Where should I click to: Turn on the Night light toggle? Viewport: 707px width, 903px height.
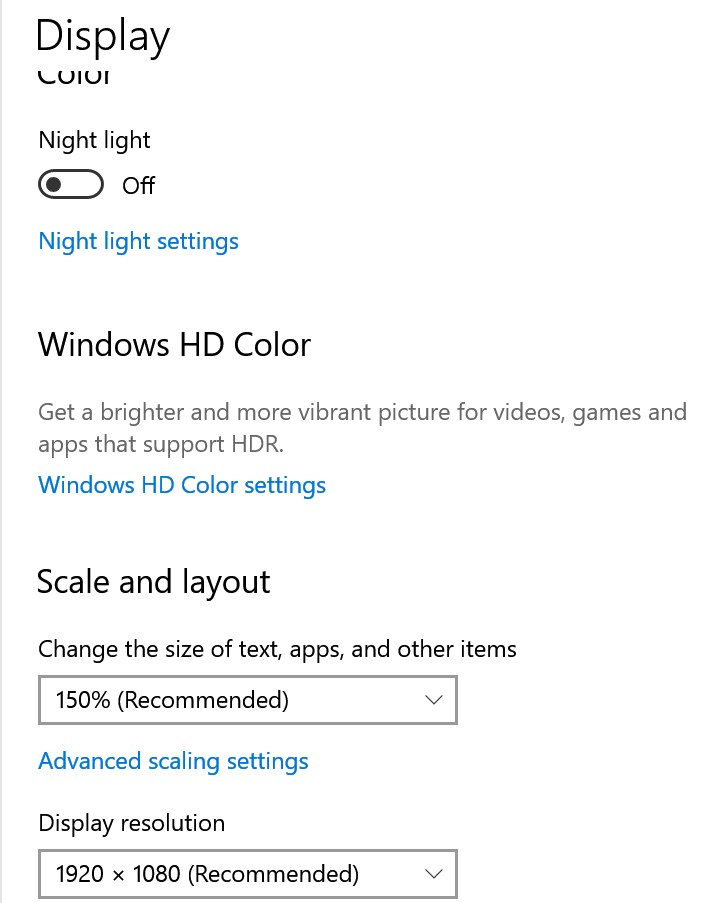[71, 184]
